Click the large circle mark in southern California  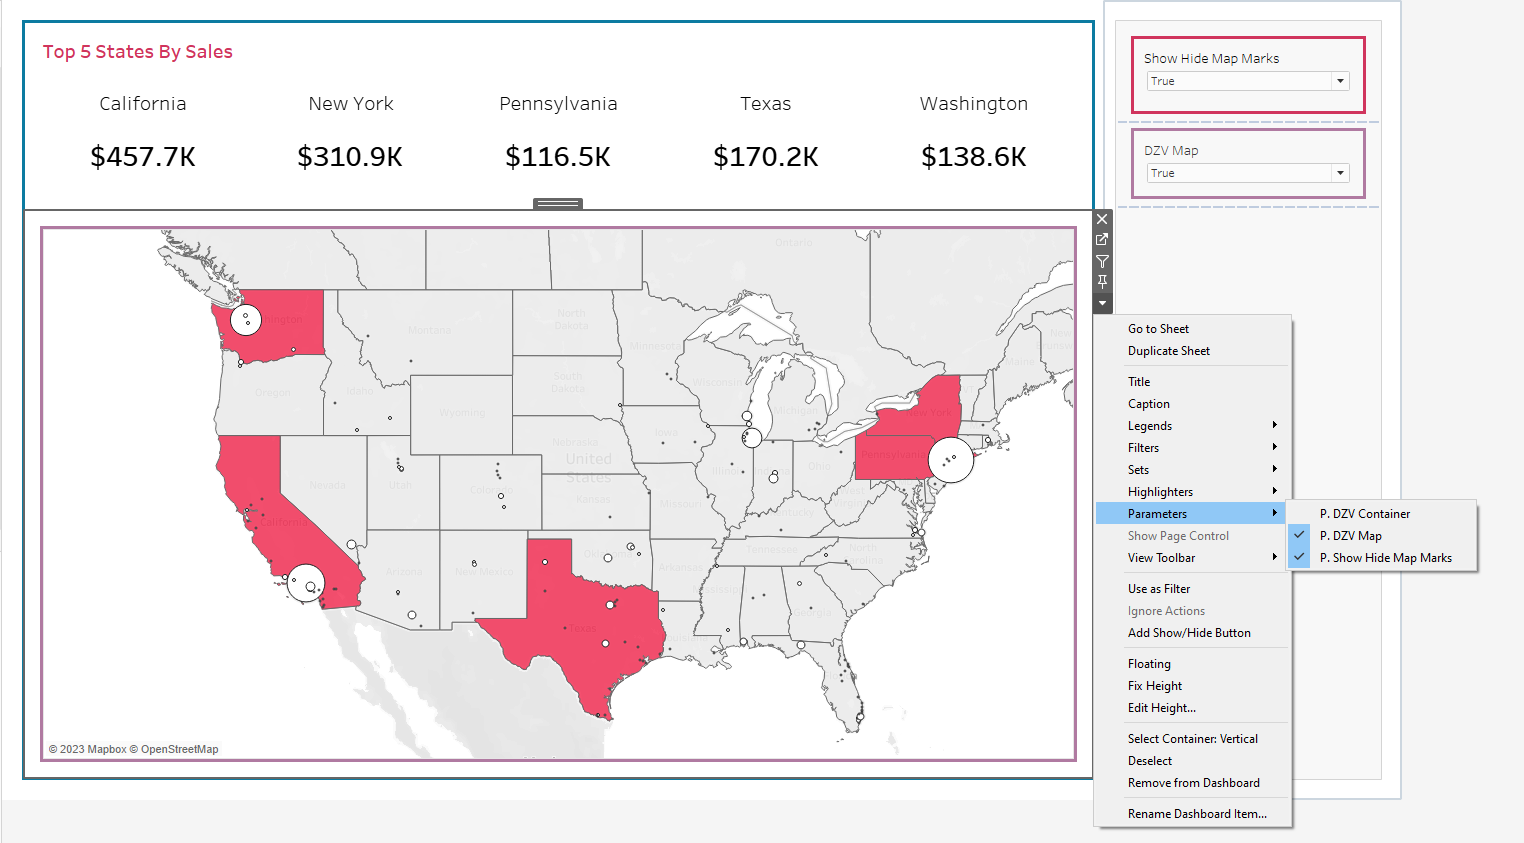coord(306,583)
